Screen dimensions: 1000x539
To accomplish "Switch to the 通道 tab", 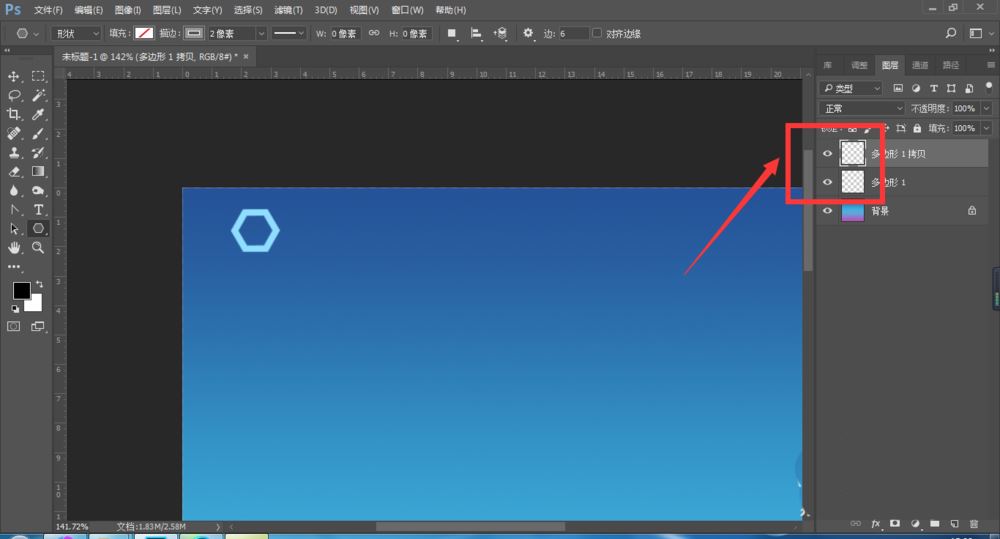I will [920, 65].
